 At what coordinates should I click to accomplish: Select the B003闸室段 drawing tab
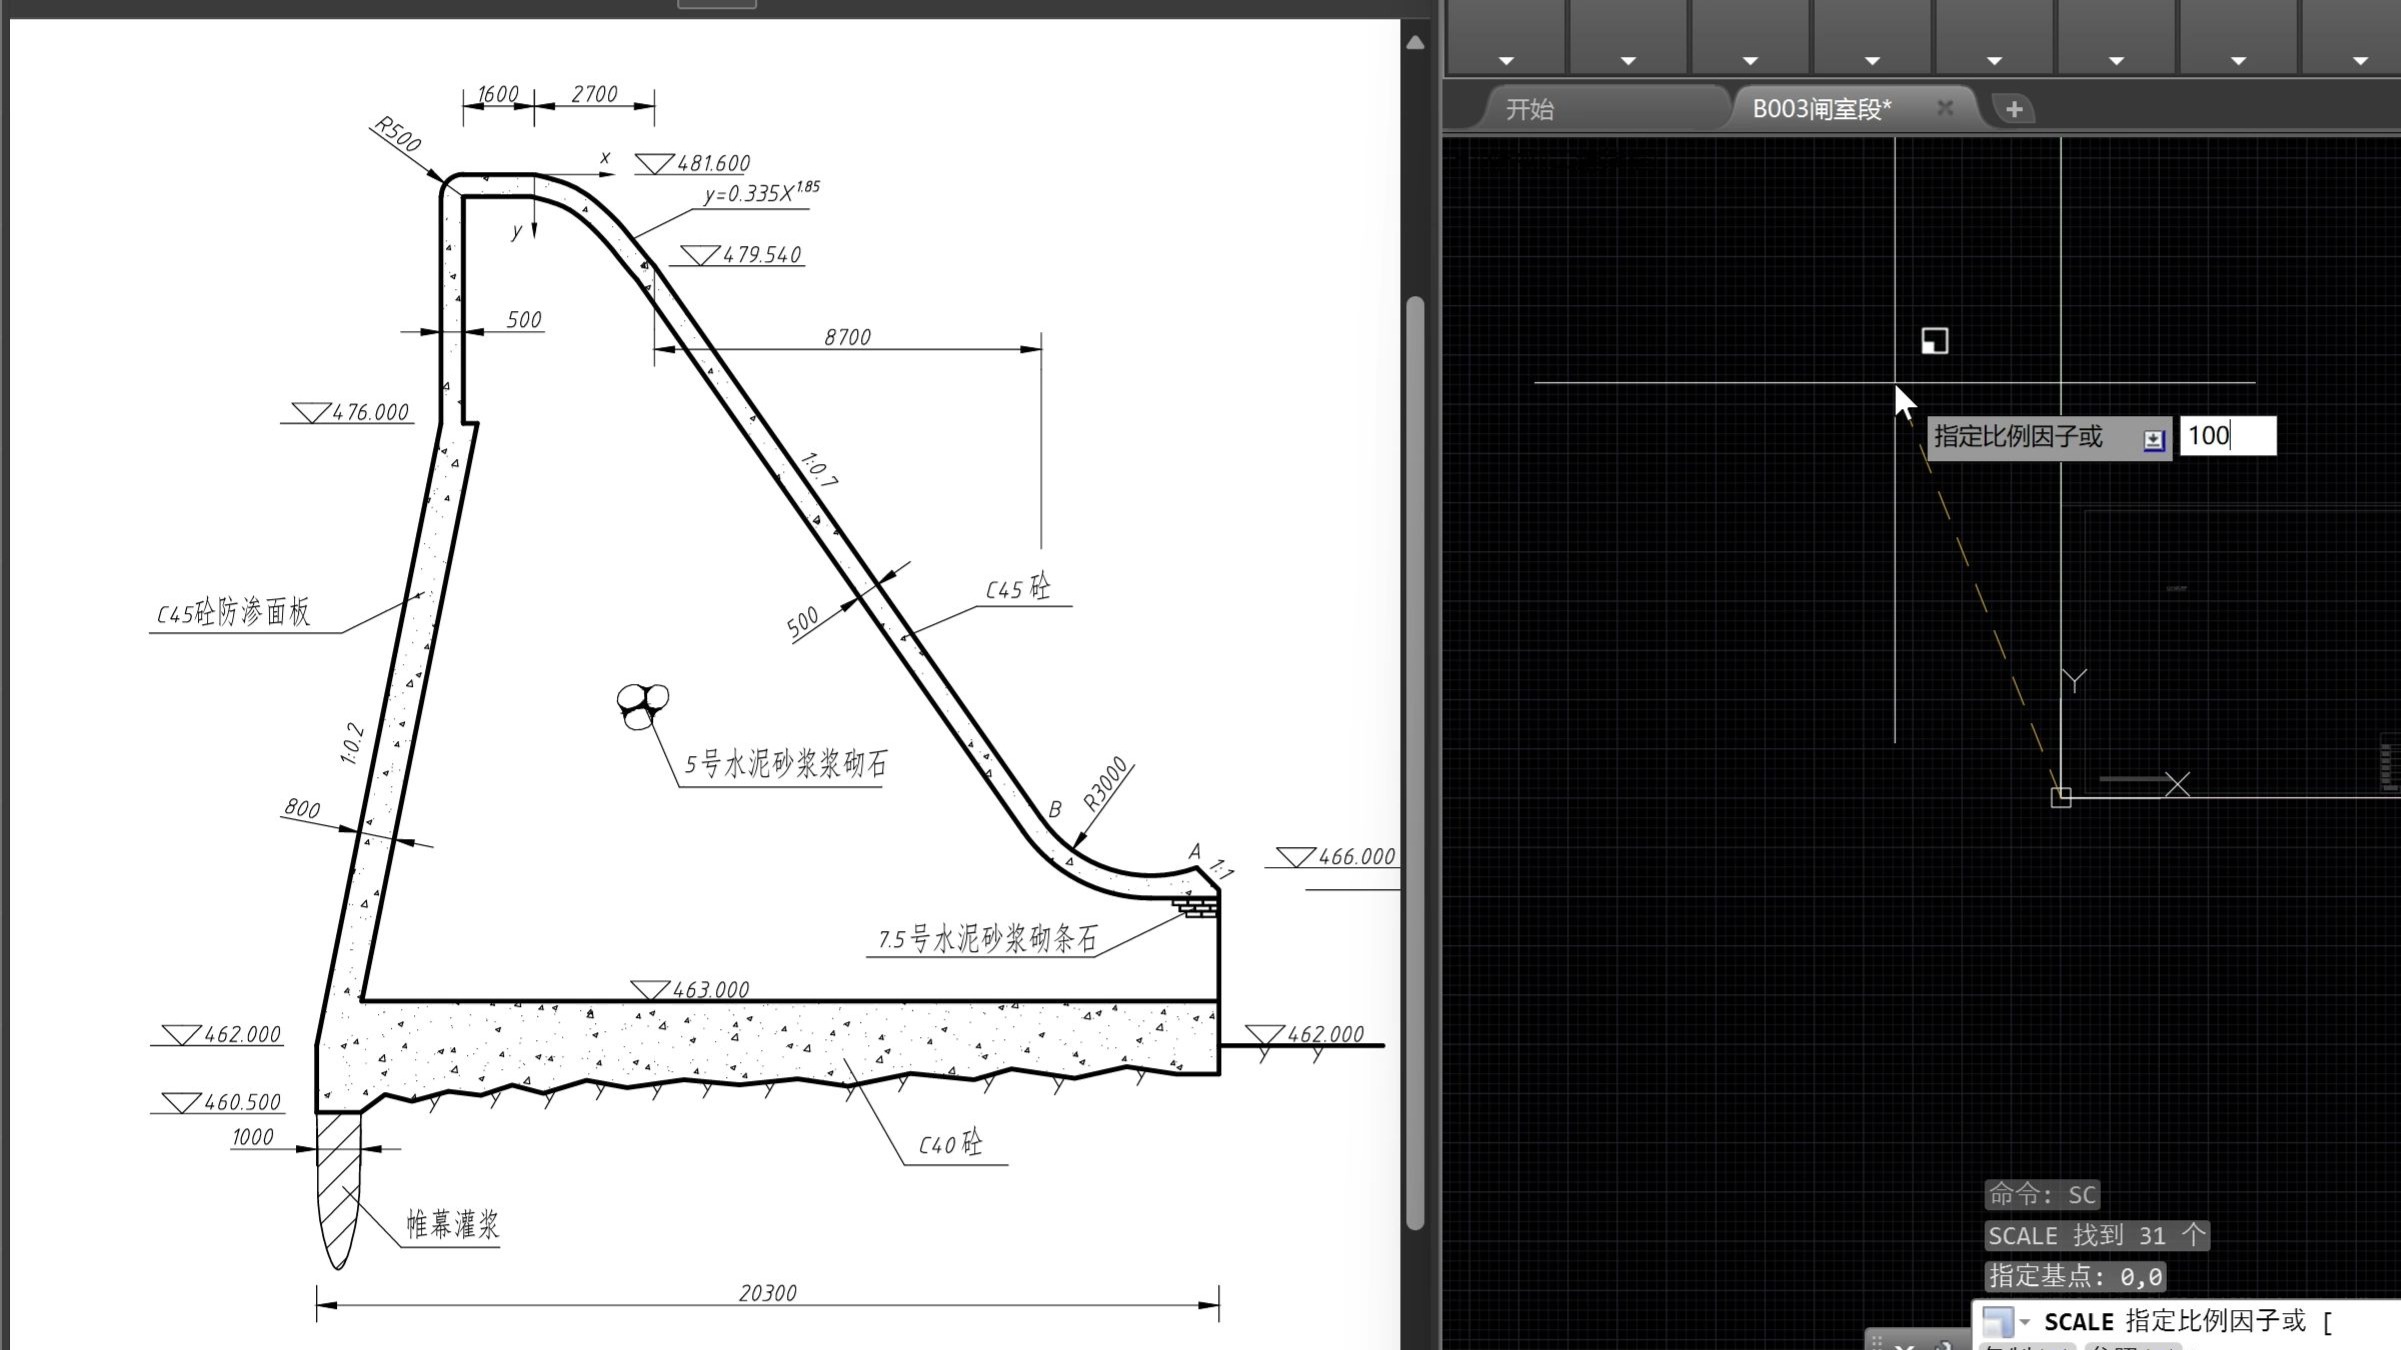(x=1821, y=109)
